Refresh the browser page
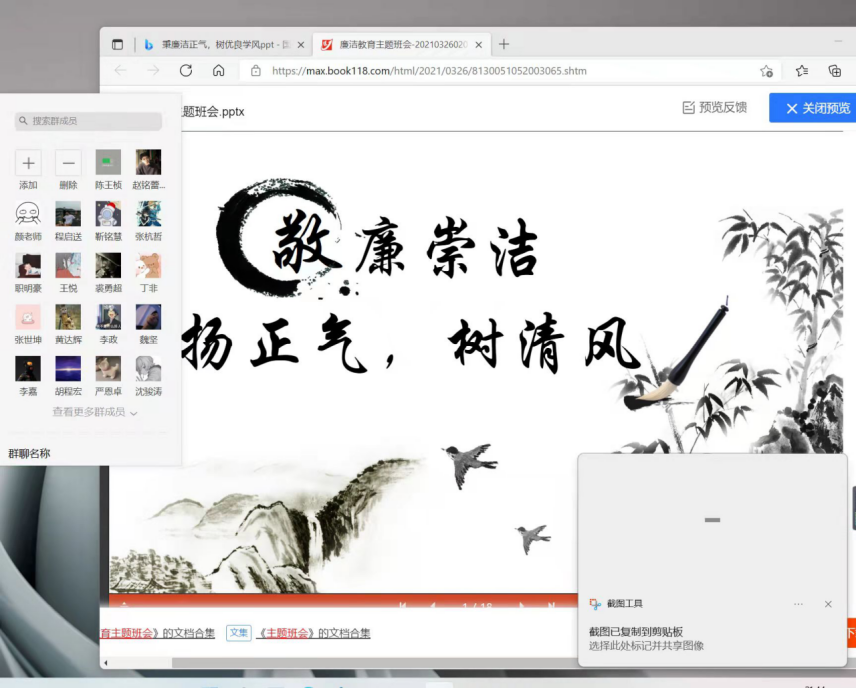Viewport: 857px width, 688px height. click(185, 71)
